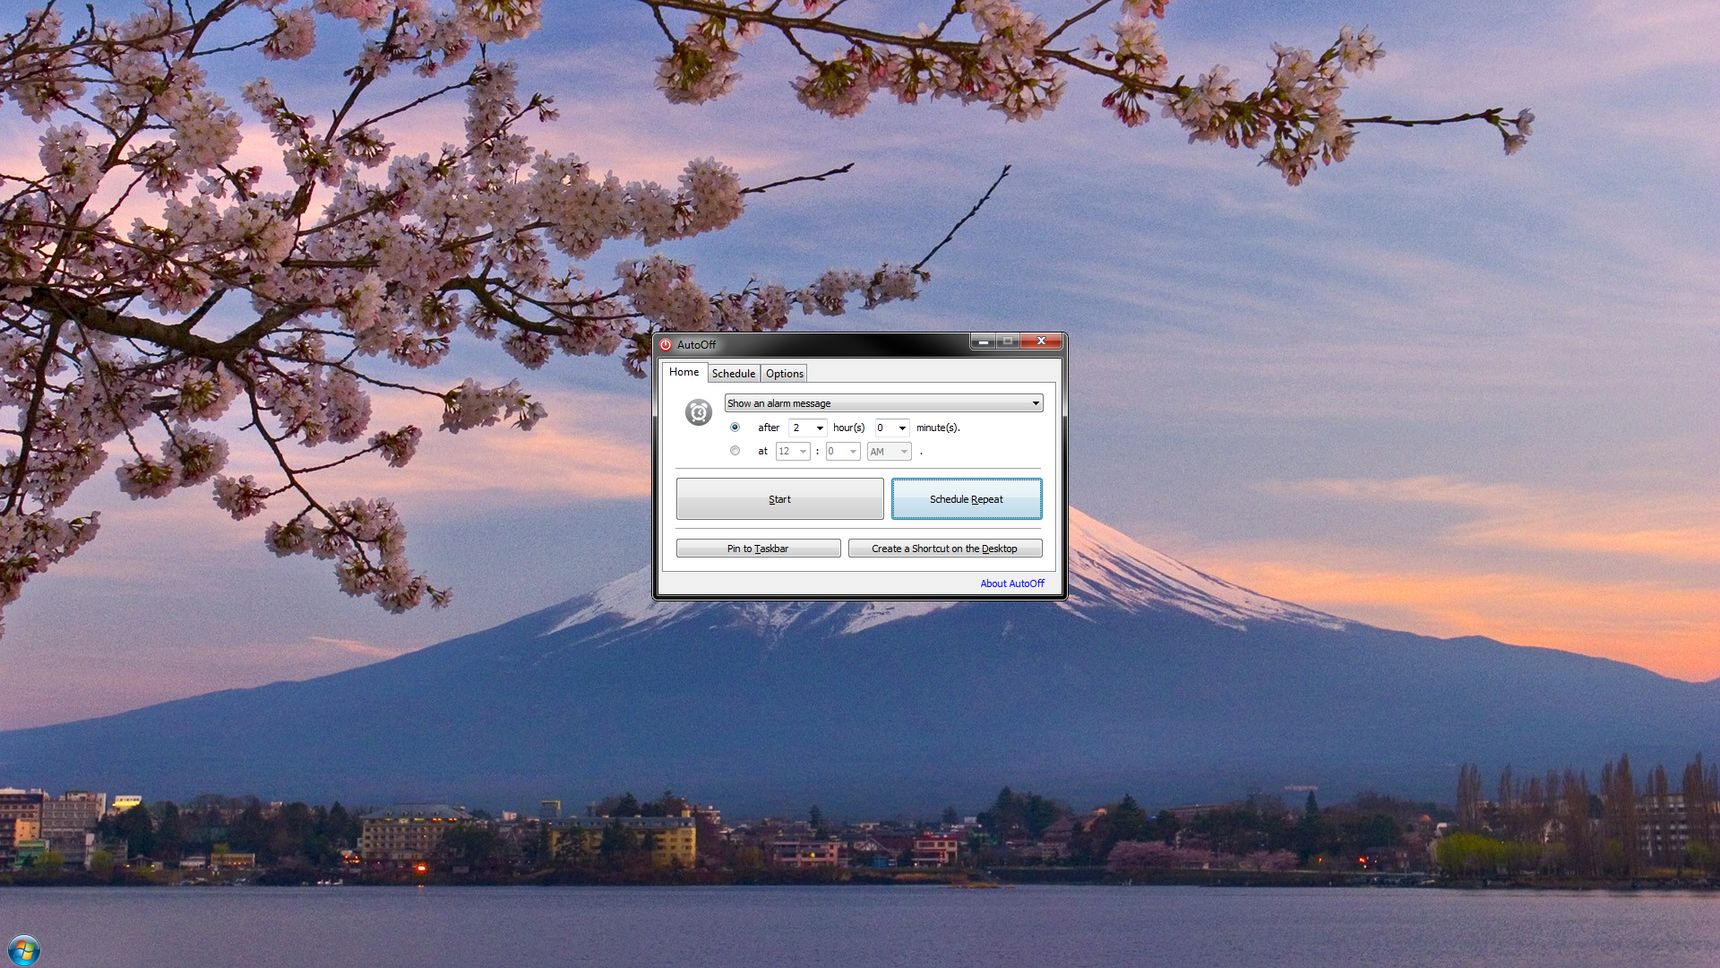This screenshot has width=1720, height=968.
Task: Switch to the Schedule tab
Action: click(733, 374)
